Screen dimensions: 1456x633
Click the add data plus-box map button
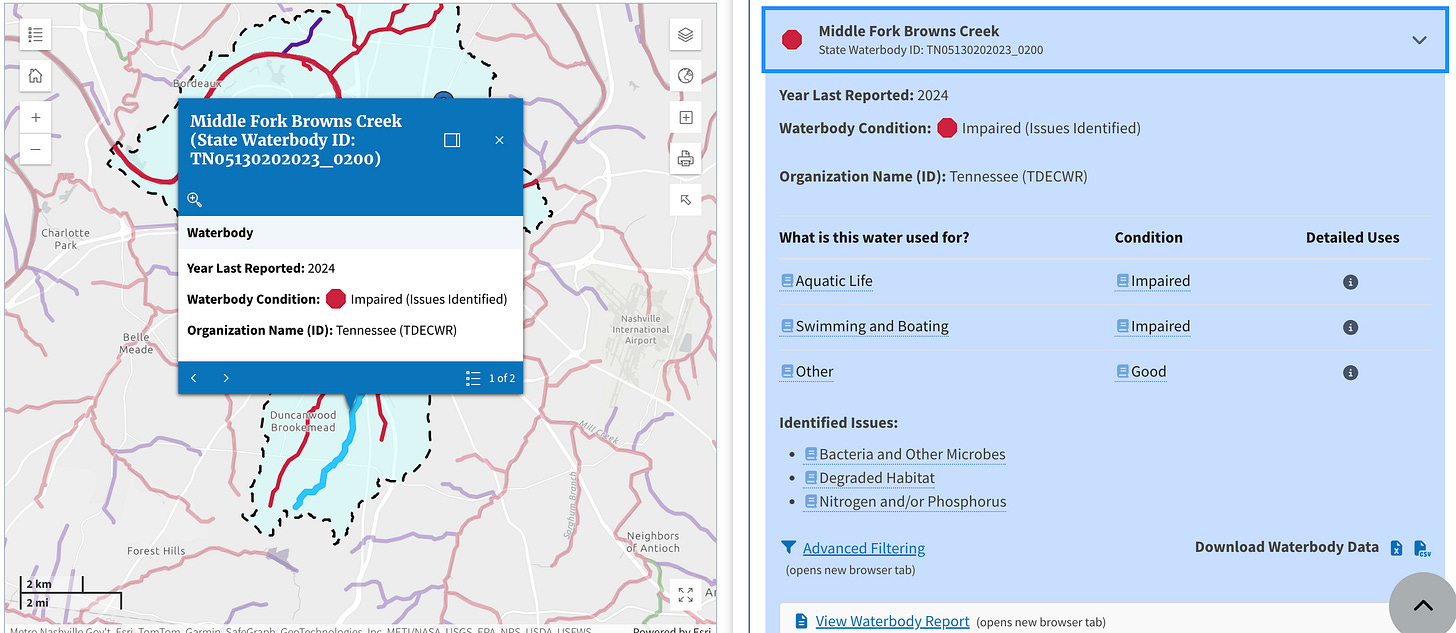685,117
